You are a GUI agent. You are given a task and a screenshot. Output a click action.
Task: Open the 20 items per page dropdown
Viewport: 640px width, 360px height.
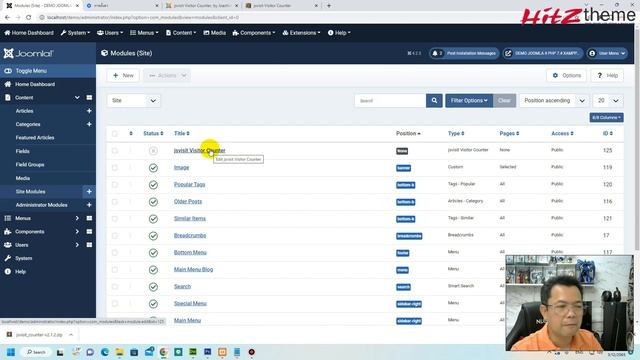click(608, 100)
